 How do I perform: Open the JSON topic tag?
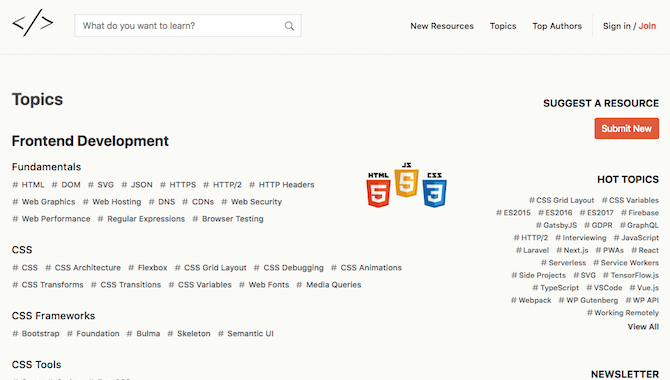coord(137,185)
